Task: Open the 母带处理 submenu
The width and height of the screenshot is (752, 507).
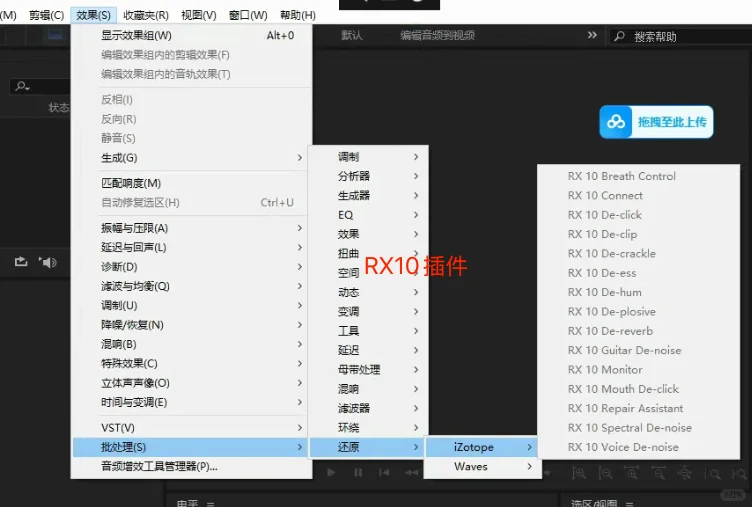Action: tap(368, 369)
